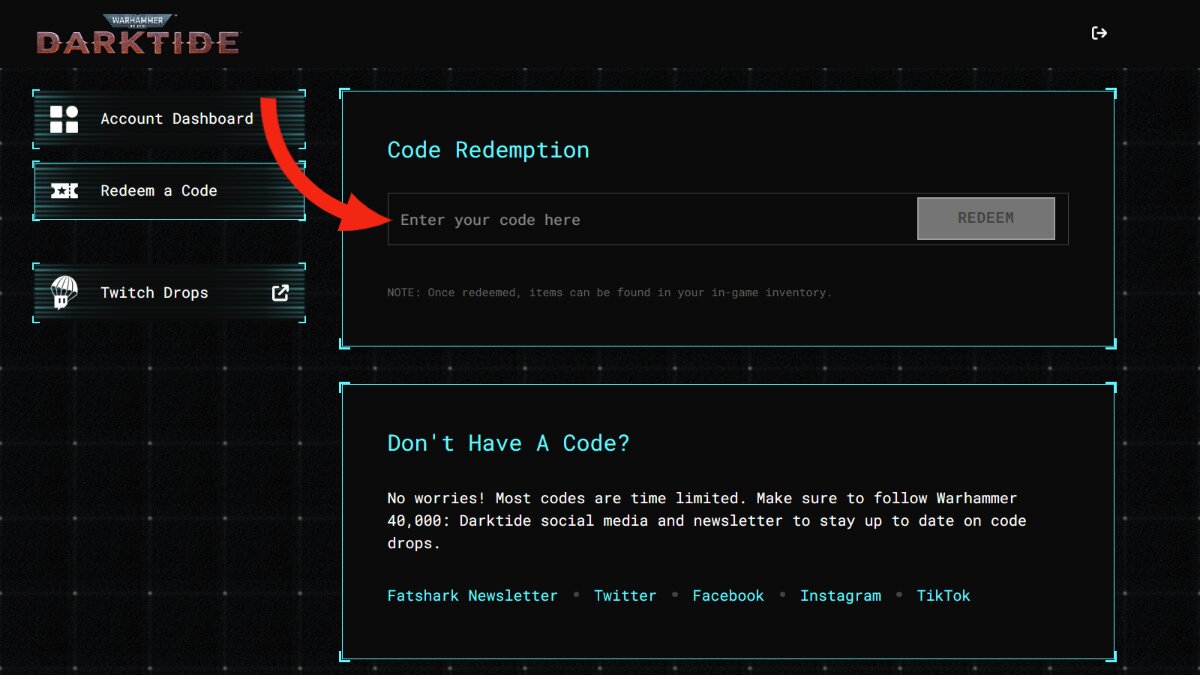Open the Account Dashboard menu item
Viewport: 1200px width, 675px height.
coord(176,119)
